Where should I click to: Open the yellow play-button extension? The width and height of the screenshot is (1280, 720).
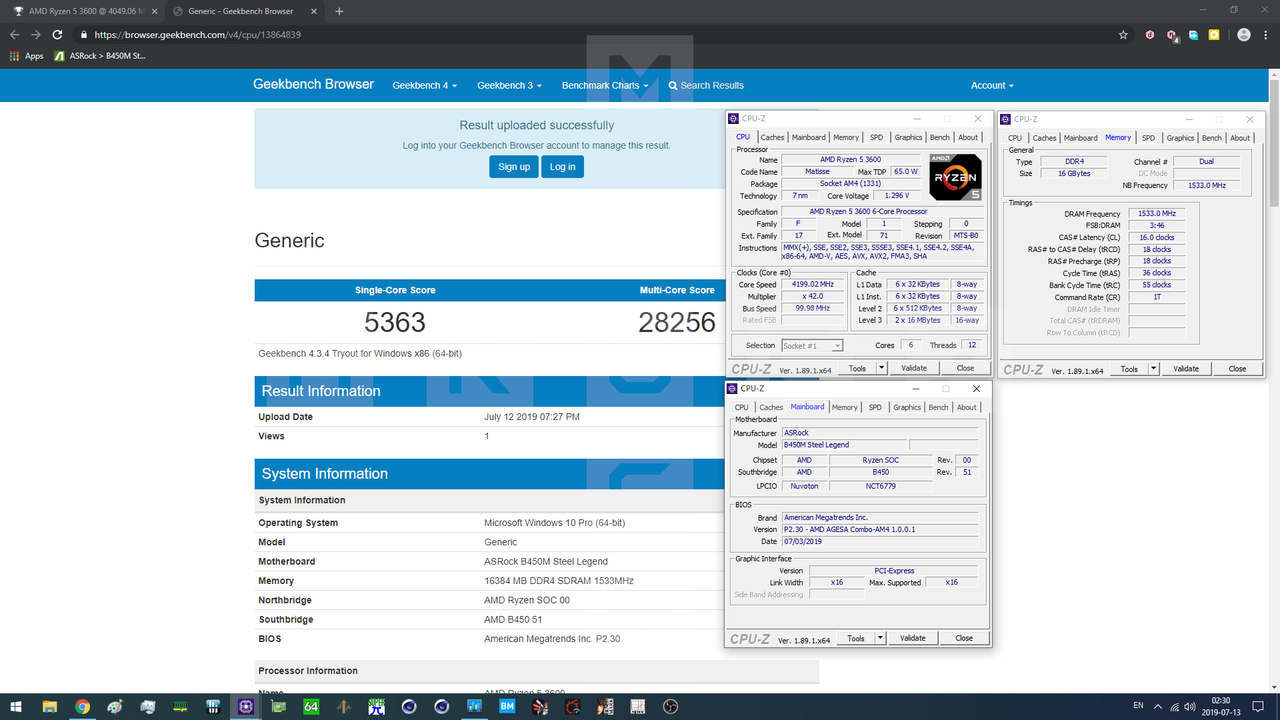click(x=1214, y=34)
